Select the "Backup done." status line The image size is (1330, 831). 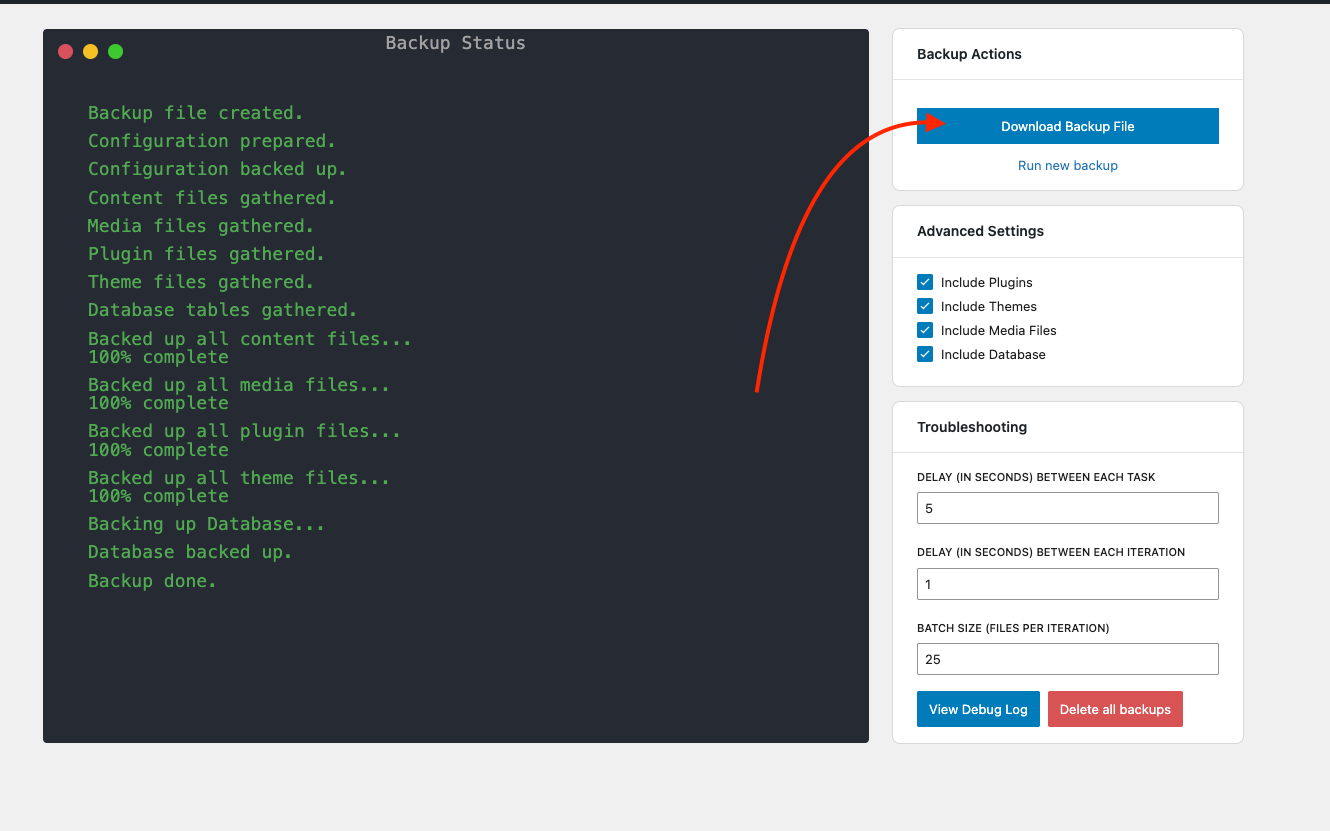point(152,581)
